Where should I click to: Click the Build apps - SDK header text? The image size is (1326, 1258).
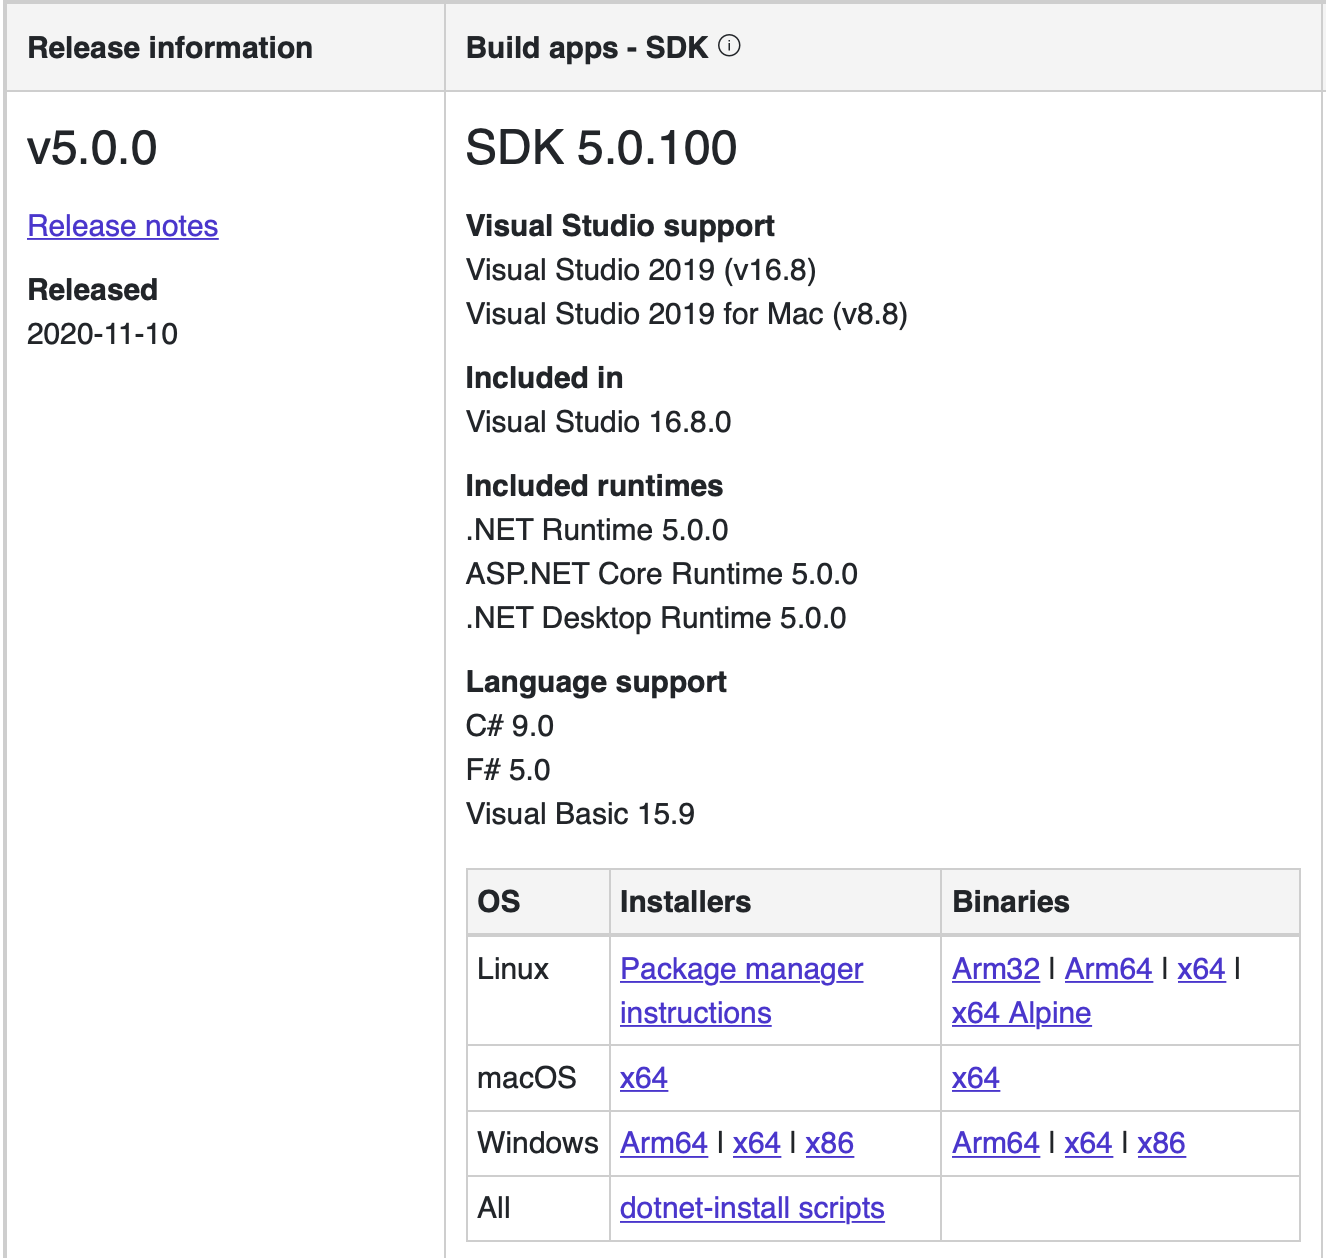[588, 48]
